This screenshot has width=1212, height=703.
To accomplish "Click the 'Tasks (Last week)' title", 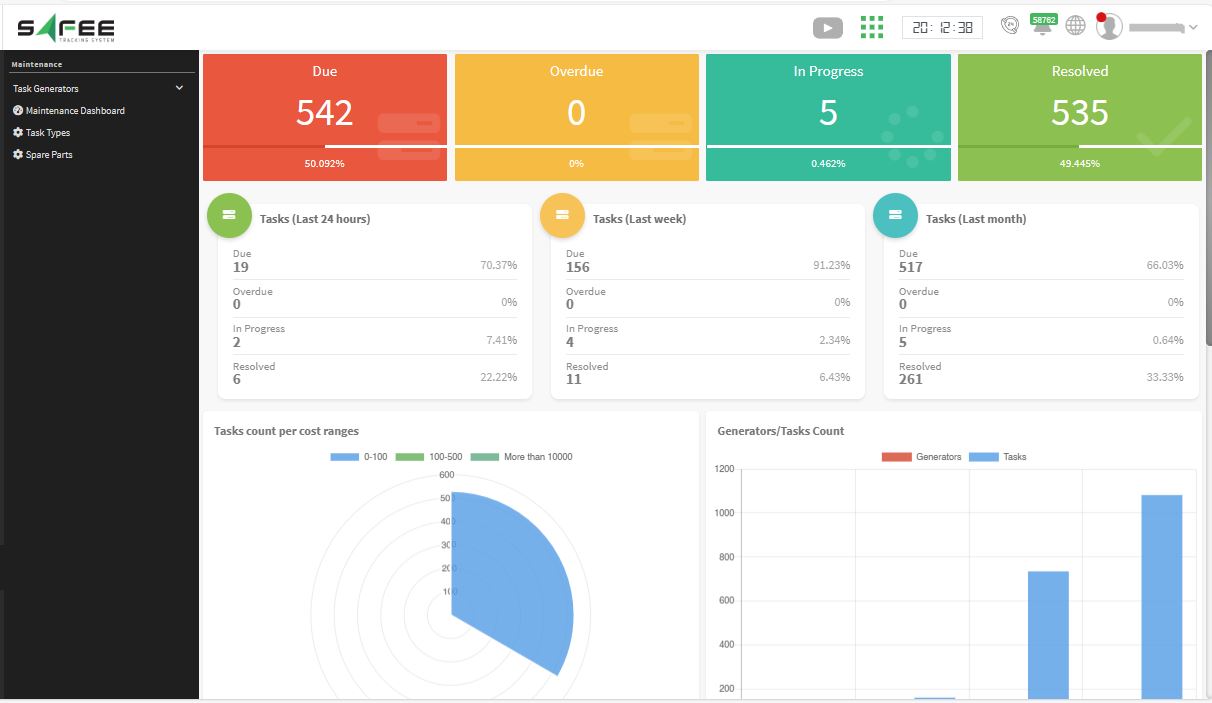I will coord(640,219).
